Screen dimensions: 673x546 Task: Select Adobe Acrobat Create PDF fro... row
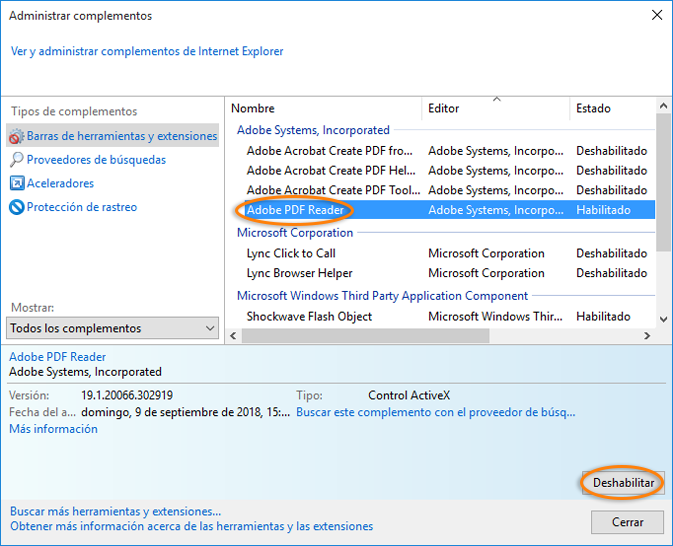click(x=450, y=151)
